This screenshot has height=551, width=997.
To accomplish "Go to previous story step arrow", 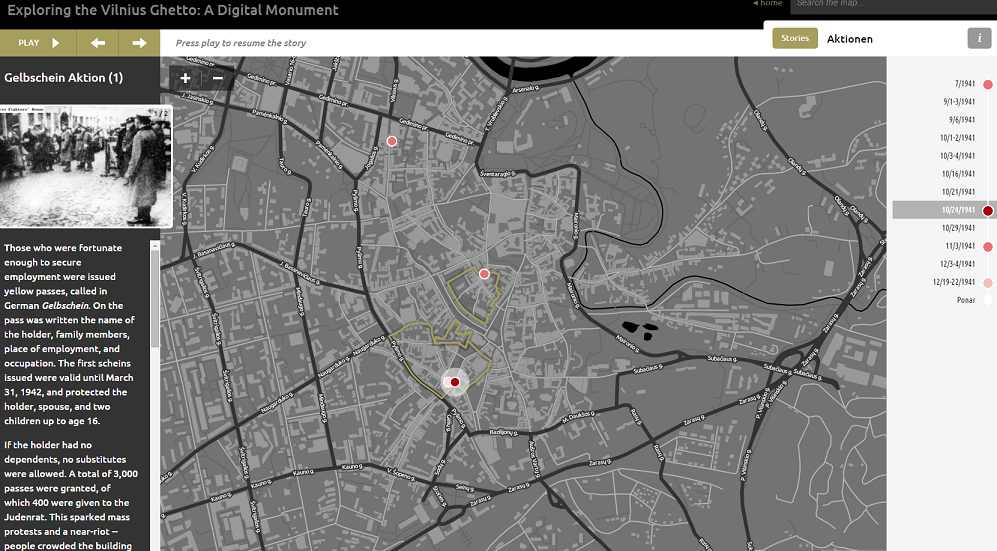I will [98, 43].
